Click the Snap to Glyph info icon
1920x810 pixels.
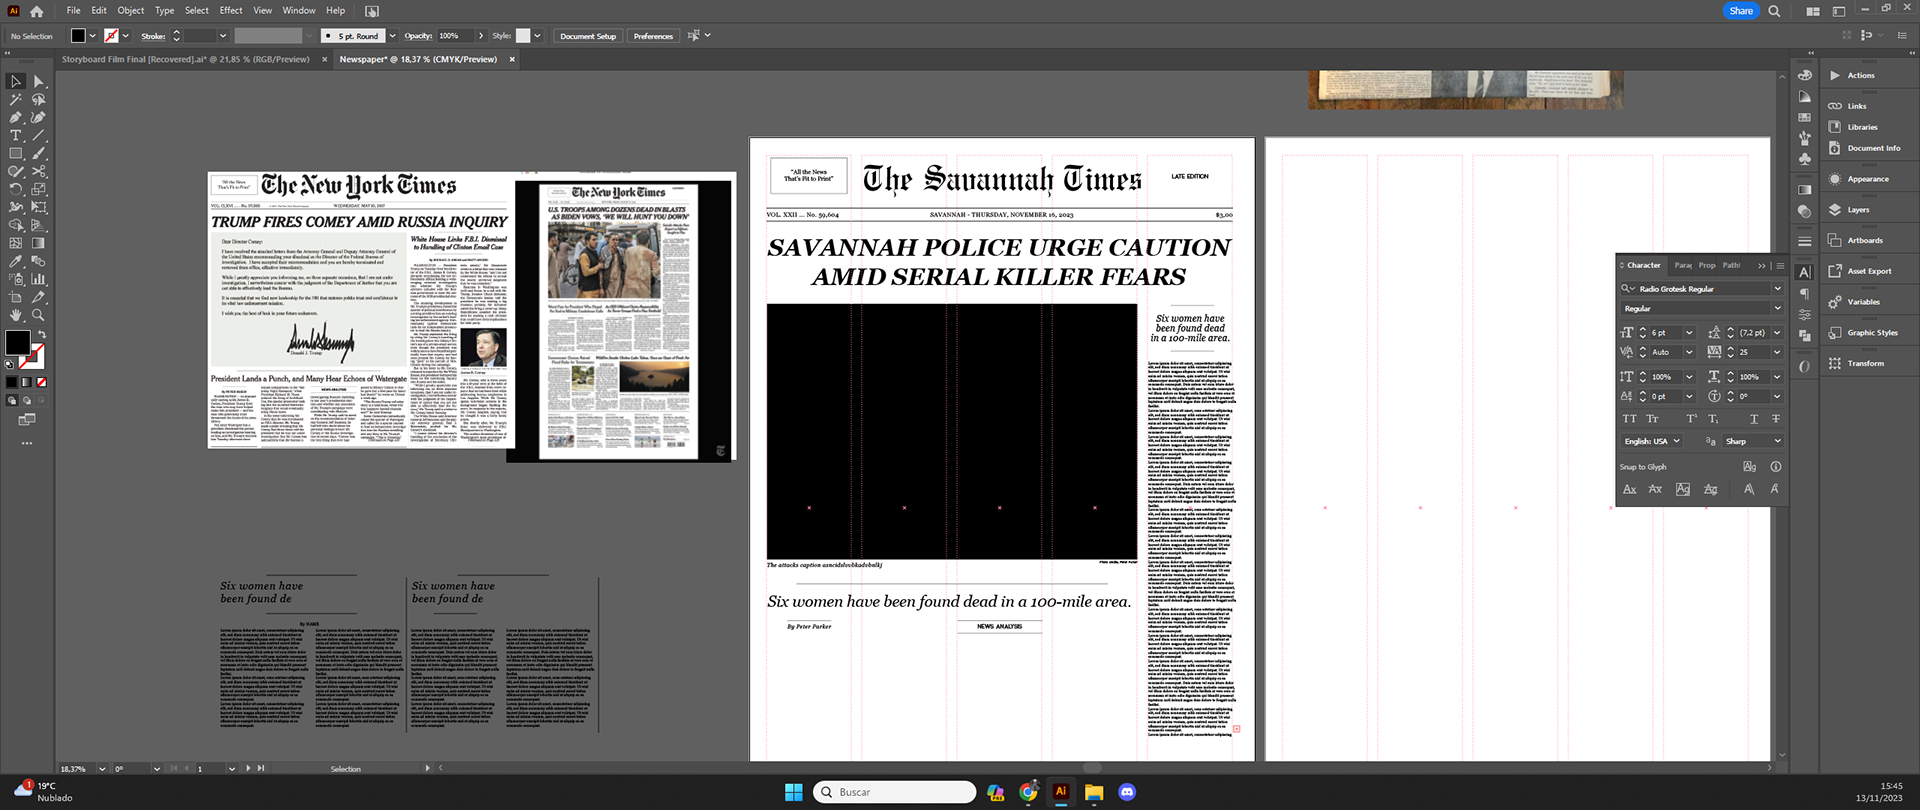(1776, 467)
